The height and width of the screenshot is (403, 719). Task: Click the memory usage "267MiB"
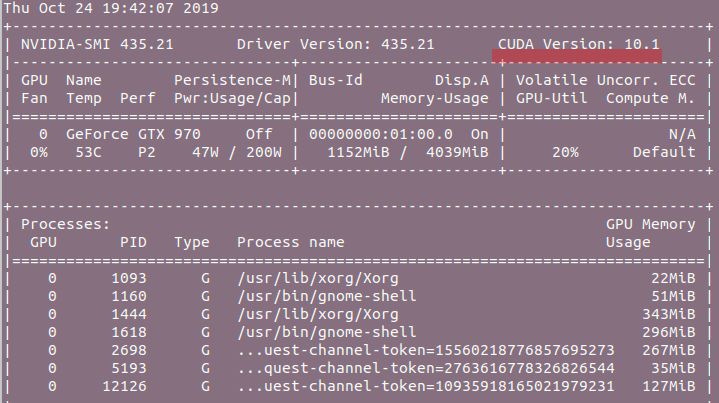(x=669, y=350)
